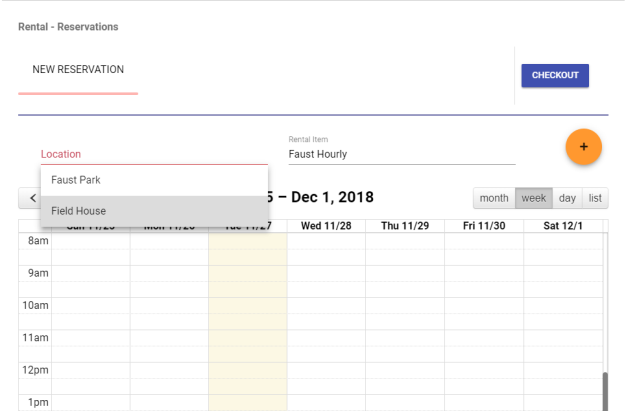Click the orange plus add button

[584, 147]
